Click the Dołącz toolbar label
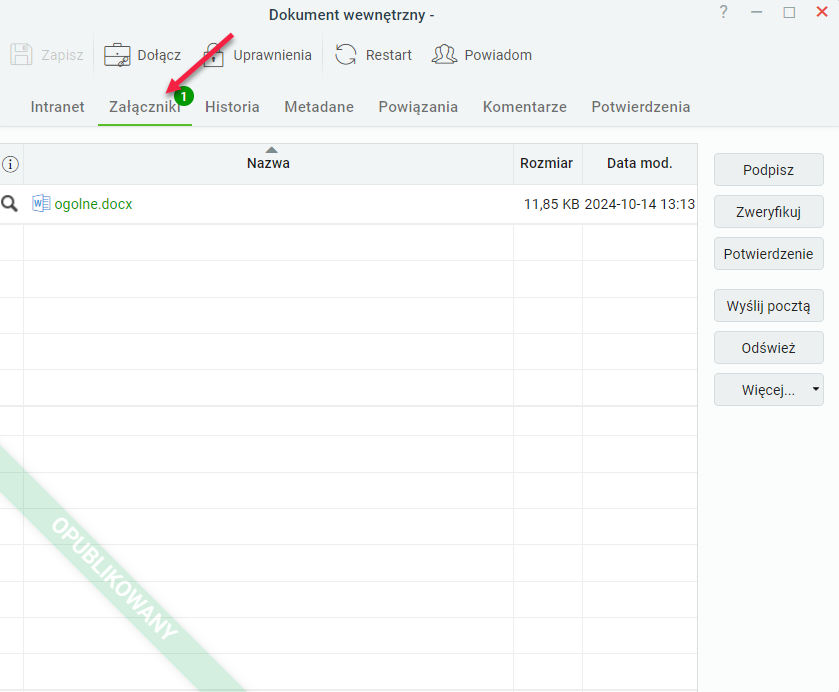This screenshot has width=839, height=692. coord(159,55)
